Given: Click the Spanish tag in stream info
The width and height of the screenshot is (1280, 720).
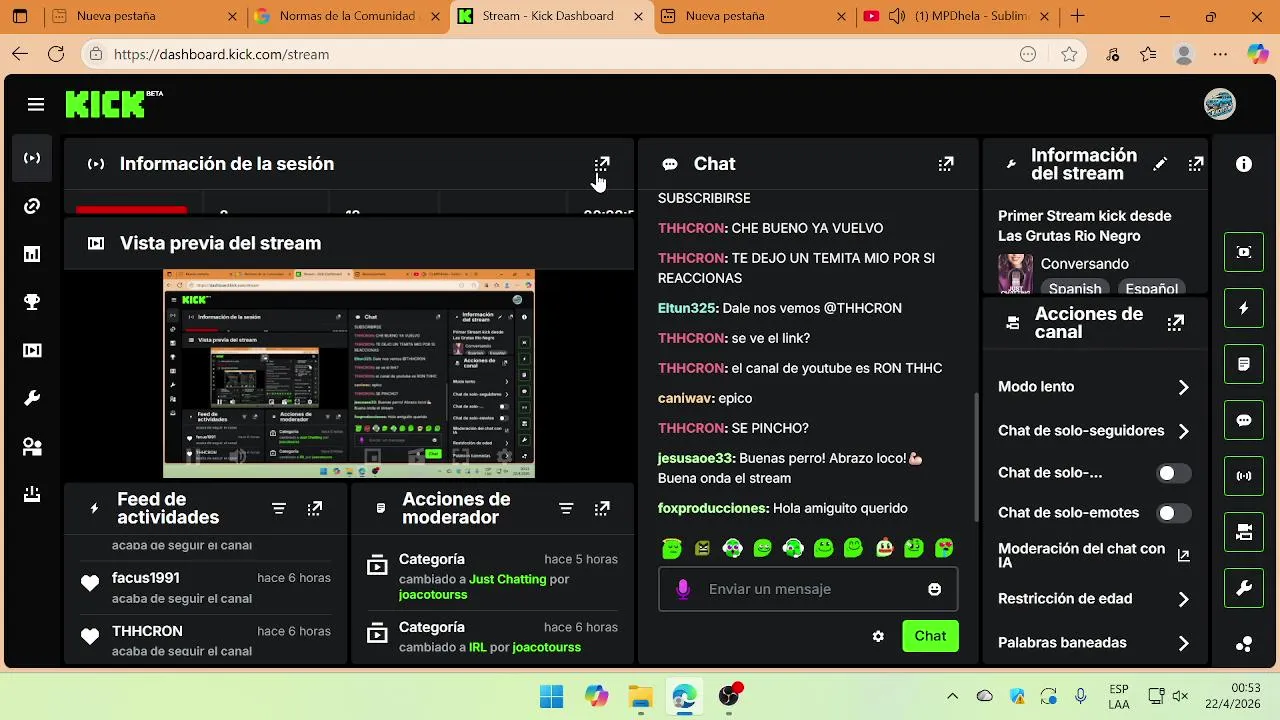Looking at the screenshot, I should [1075, 288].
